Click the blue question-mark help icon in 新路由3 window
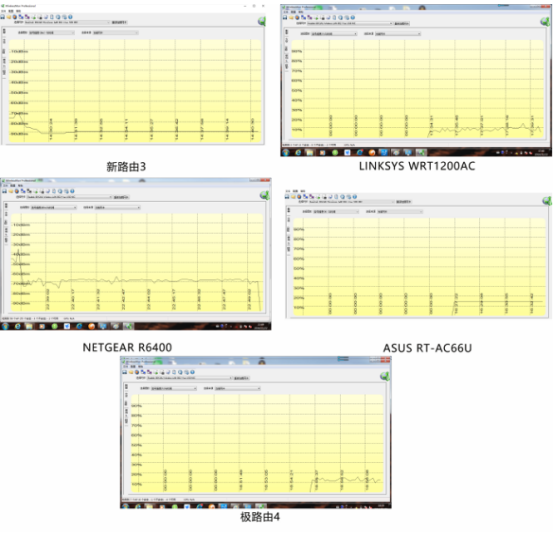 point(70,17)
